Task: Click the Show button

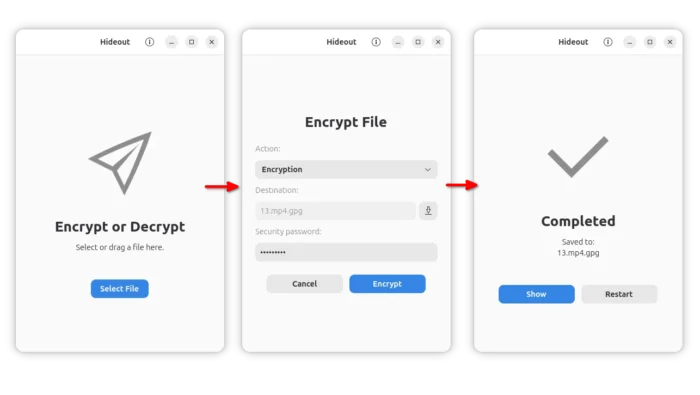Action: 536,294
